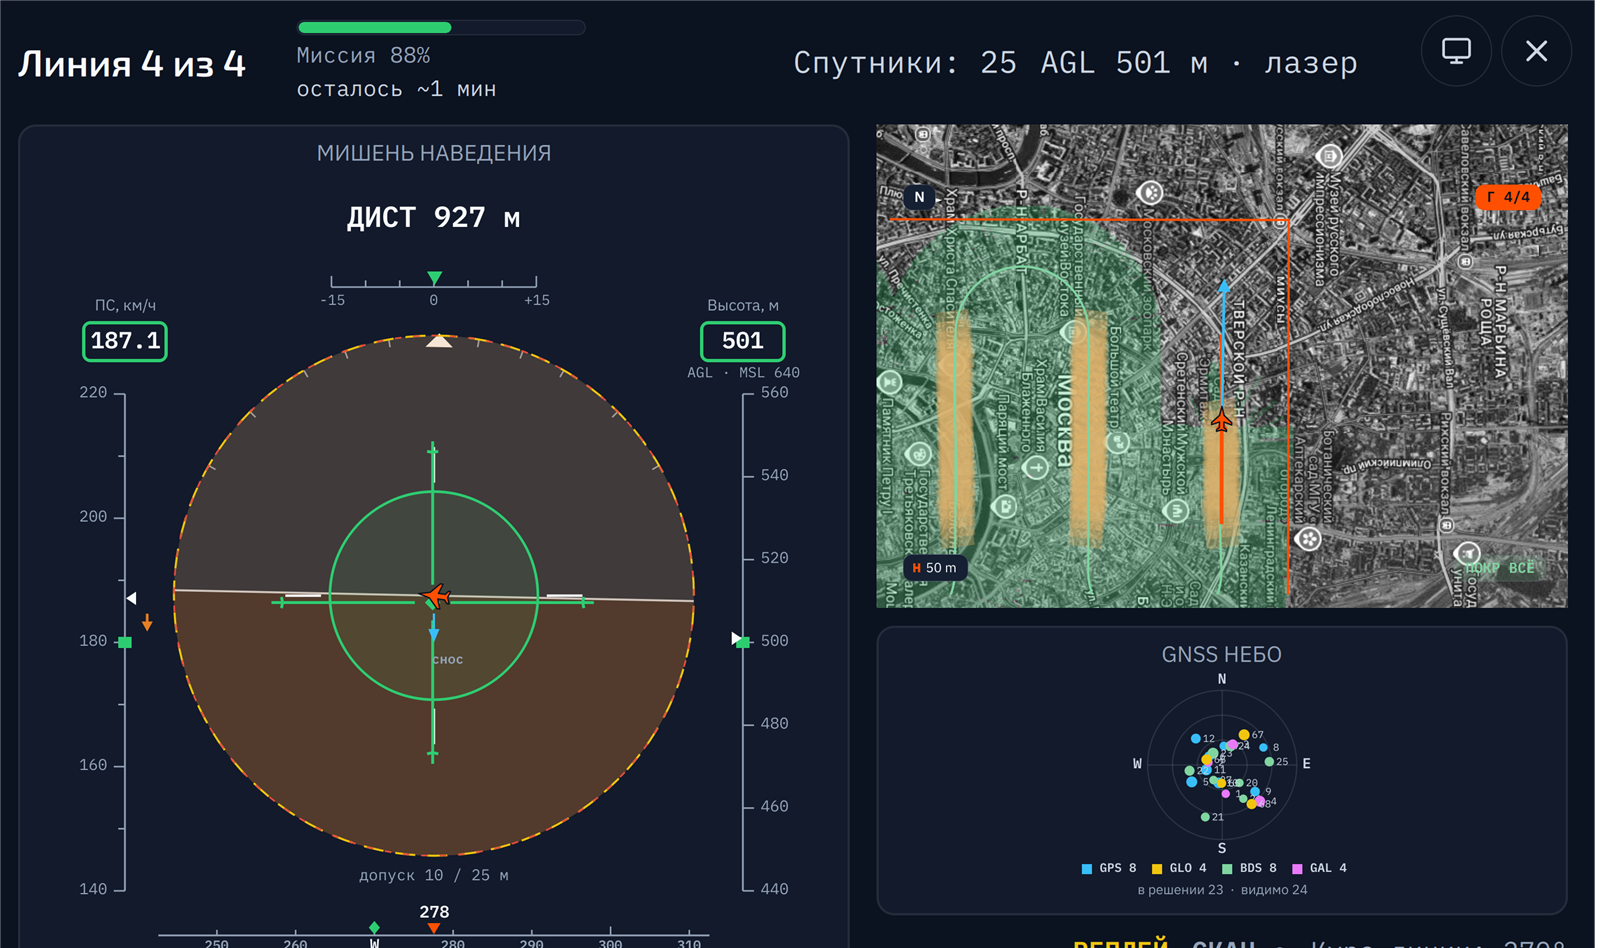Click the north compass N badge on the map
The image size is (1600, 948).
(919, 197)
